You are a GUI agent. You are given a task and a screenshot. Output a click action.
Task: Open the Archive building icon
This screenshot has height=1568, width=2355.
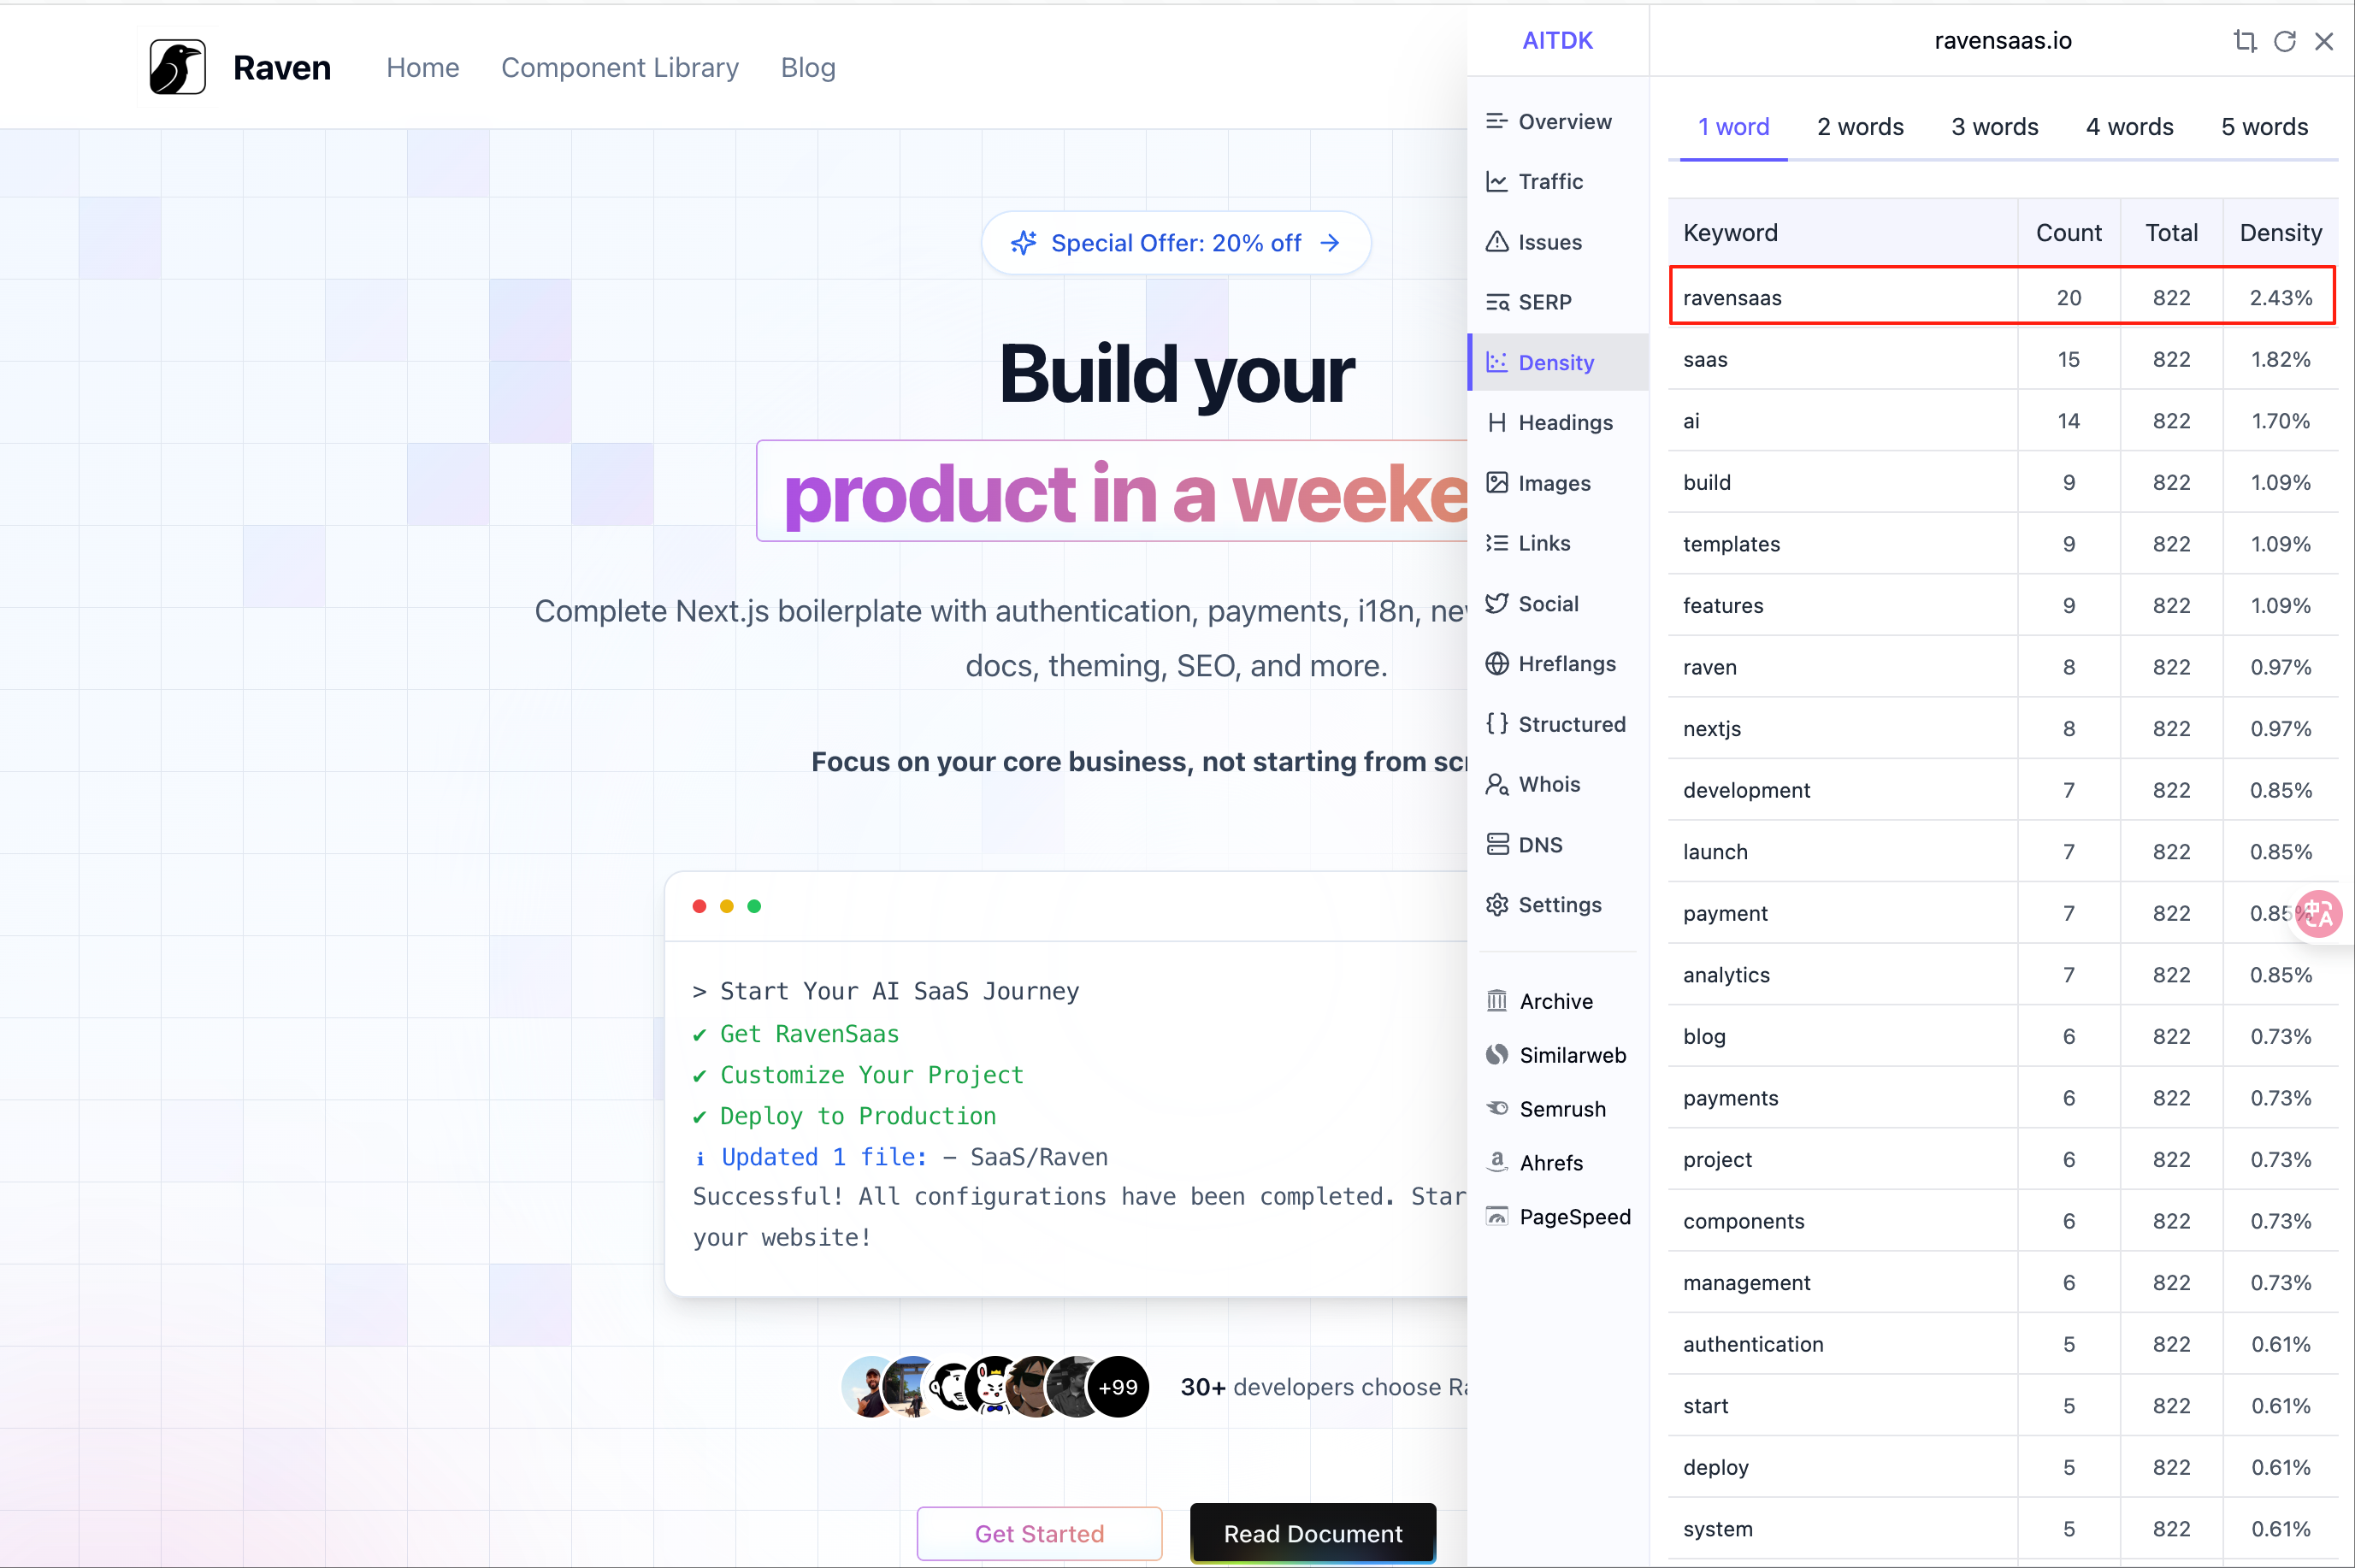click(1496, 1000)
